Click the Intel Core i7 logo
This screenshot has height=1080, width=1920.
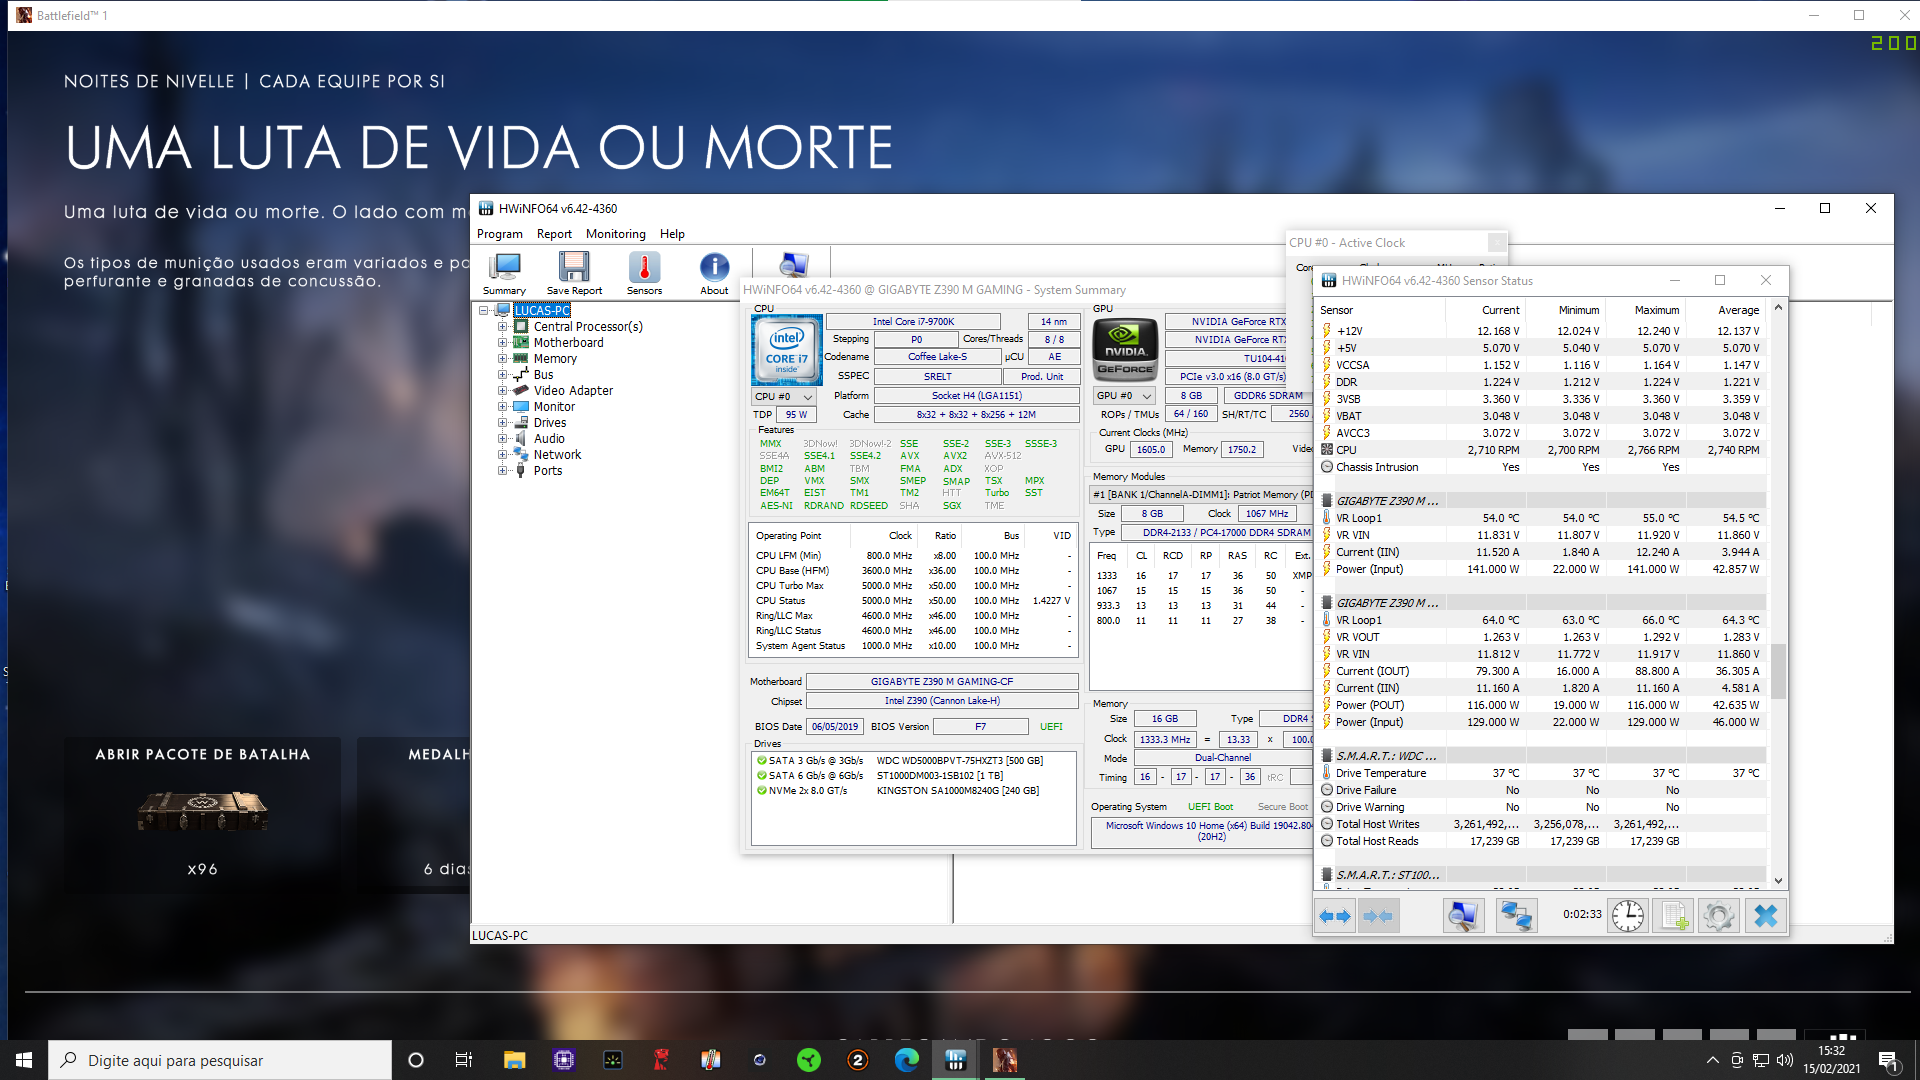point(787,350)
